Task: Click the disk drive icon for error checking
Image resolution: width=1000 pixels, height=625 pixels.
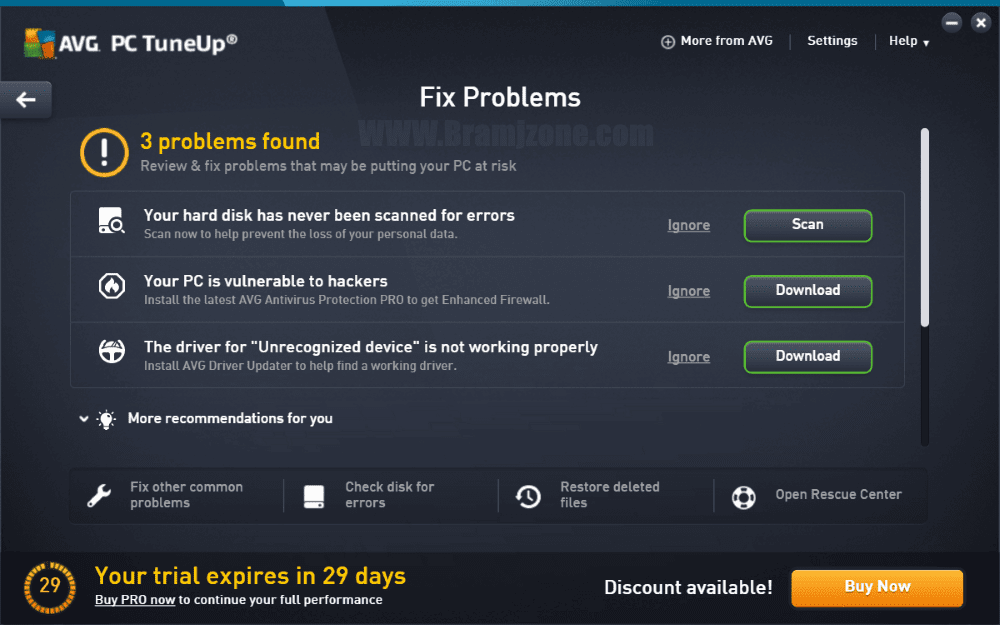Action: (314, 496)
